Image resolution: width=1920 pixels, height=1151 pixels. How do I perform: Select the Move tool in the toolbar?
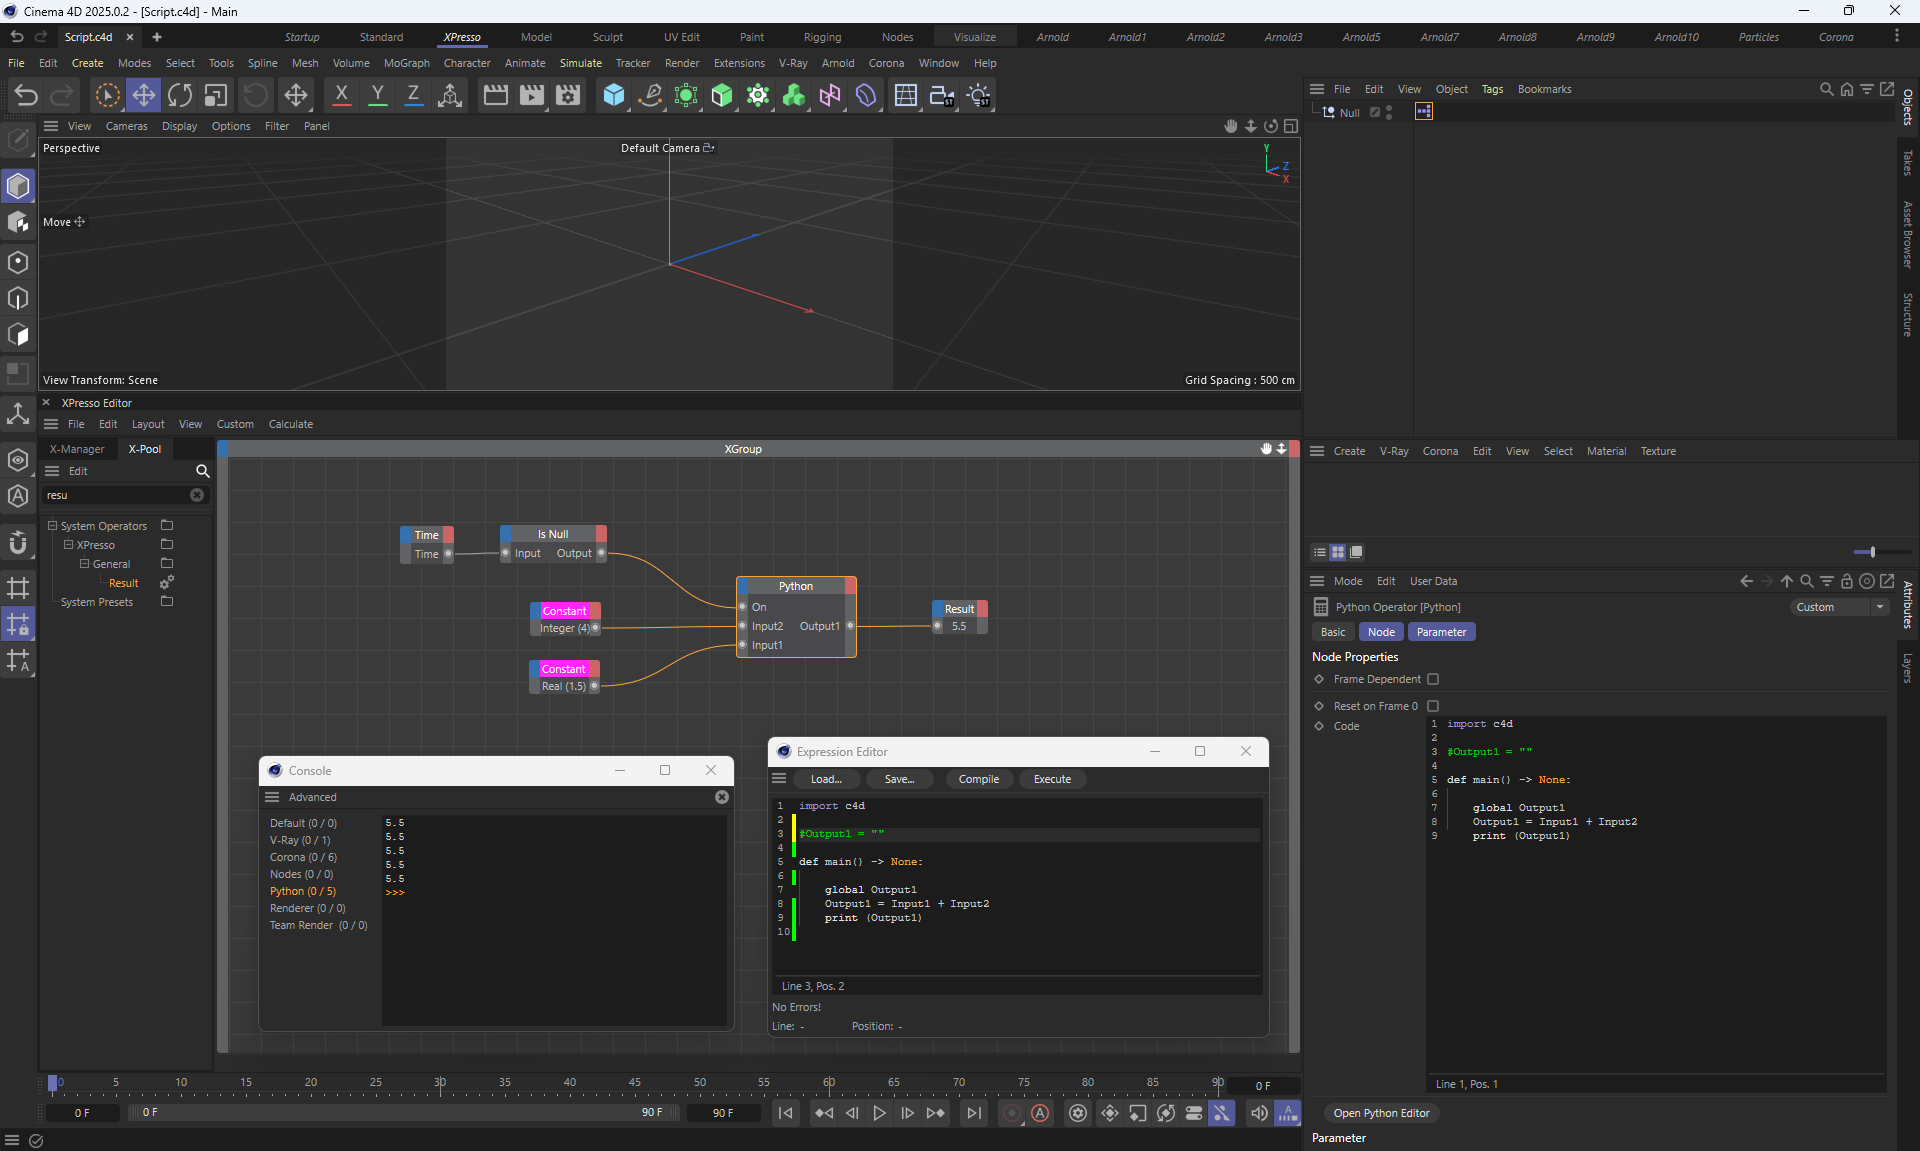pyautogui.click(x=144, y=95)
